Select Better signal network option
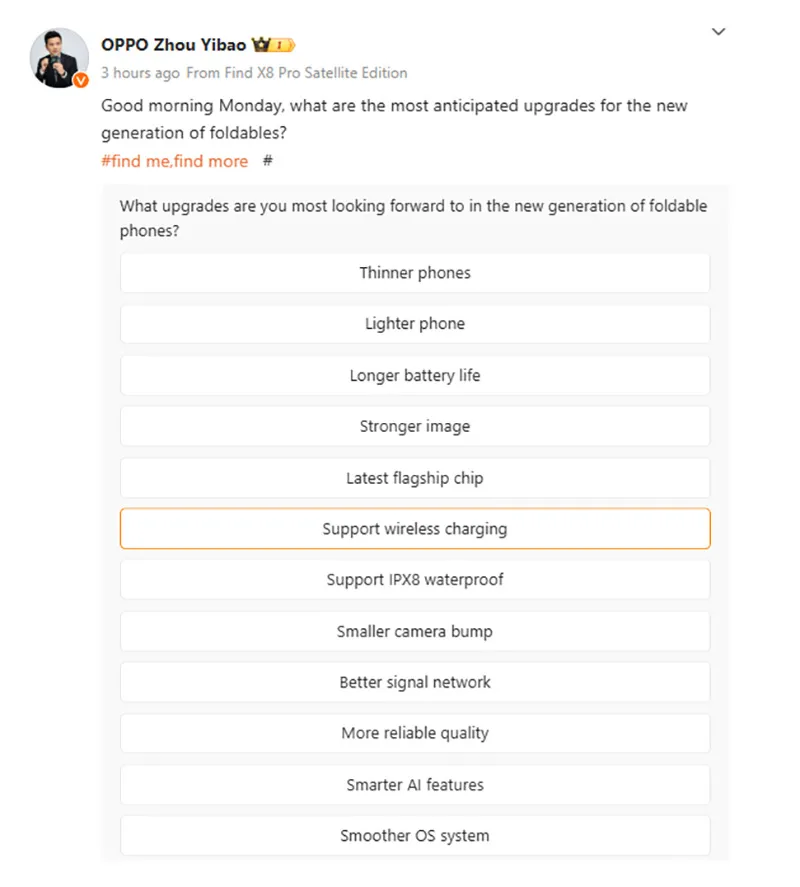The width and height of the screenshot is (800, 887). click(415, 682)
